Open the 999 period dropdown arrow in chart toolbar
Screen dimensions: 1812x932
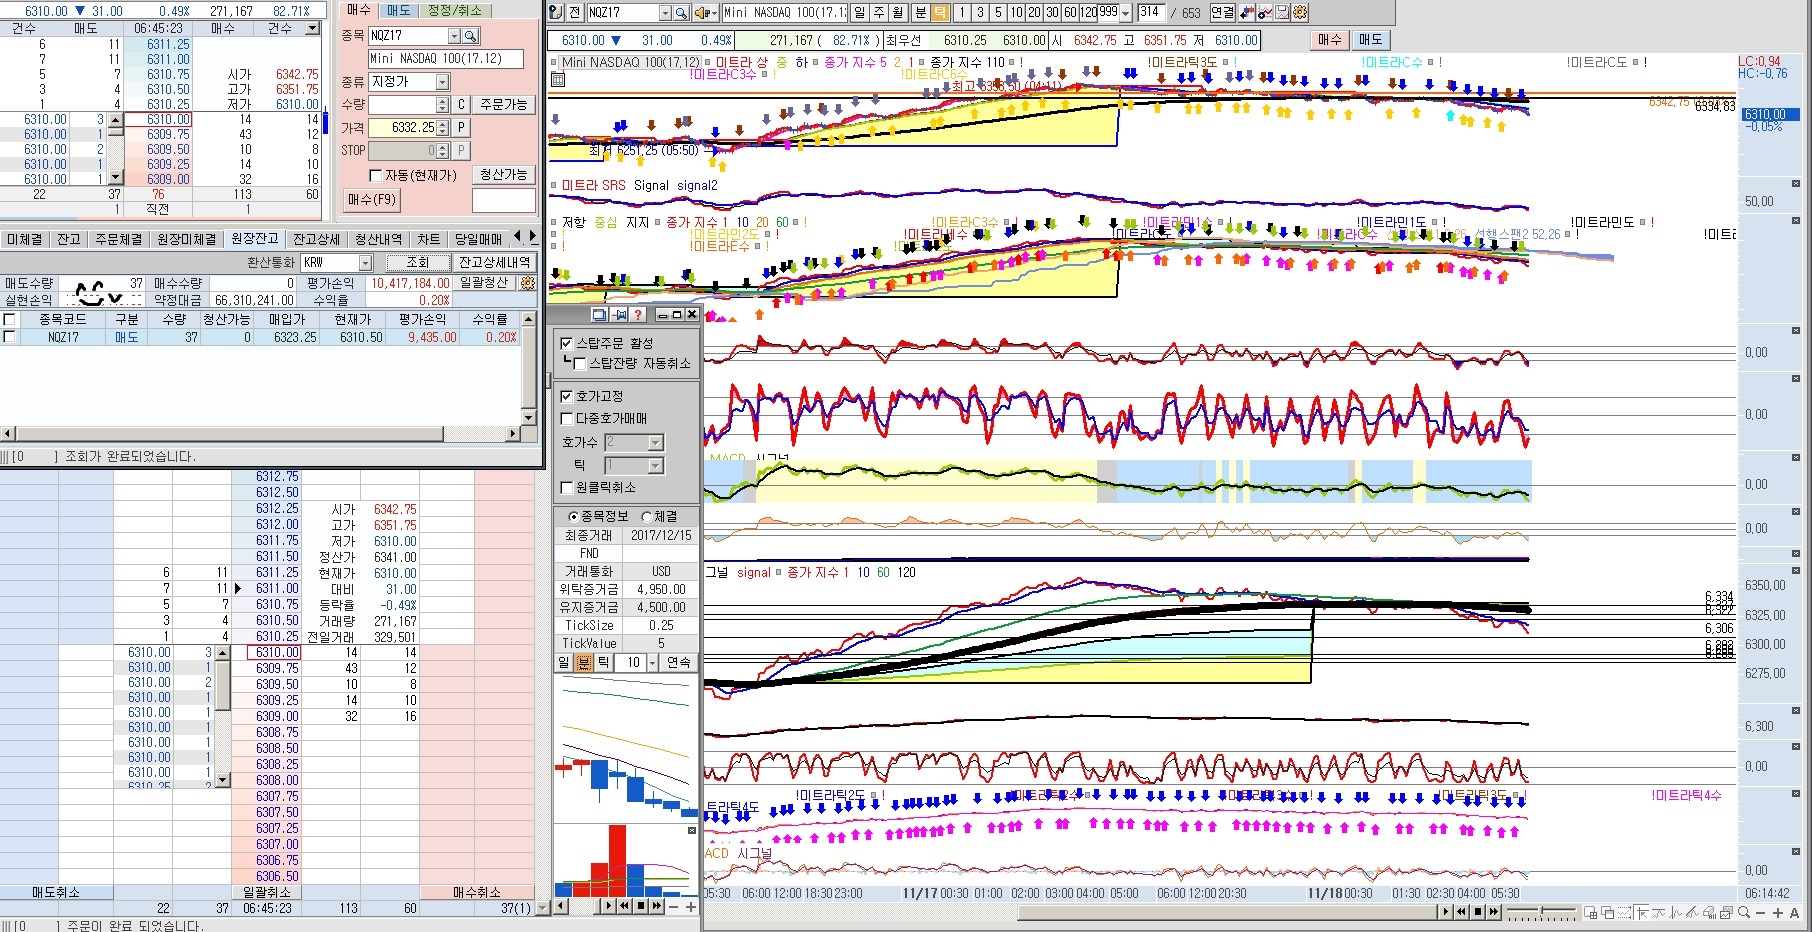click(x=1126, y=13)
